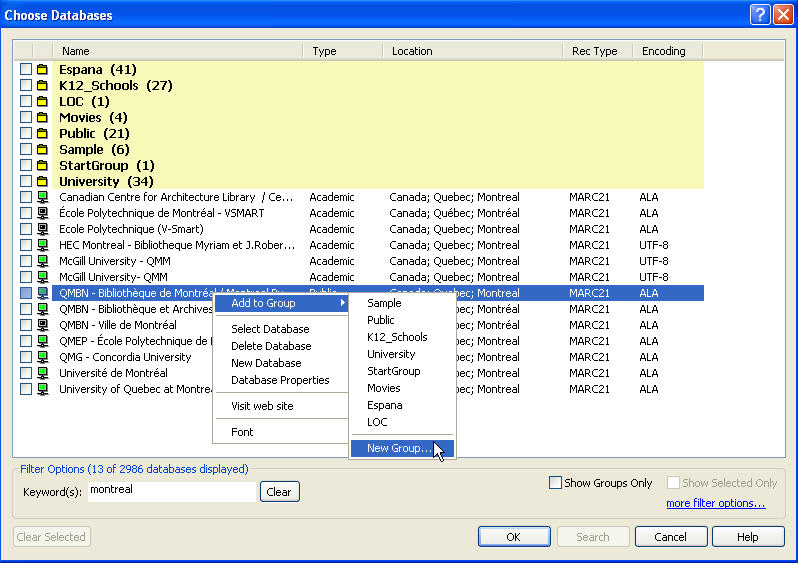798x563 pixels.
Task: Tick the Movies group checkbox
Action: [25, 117]
